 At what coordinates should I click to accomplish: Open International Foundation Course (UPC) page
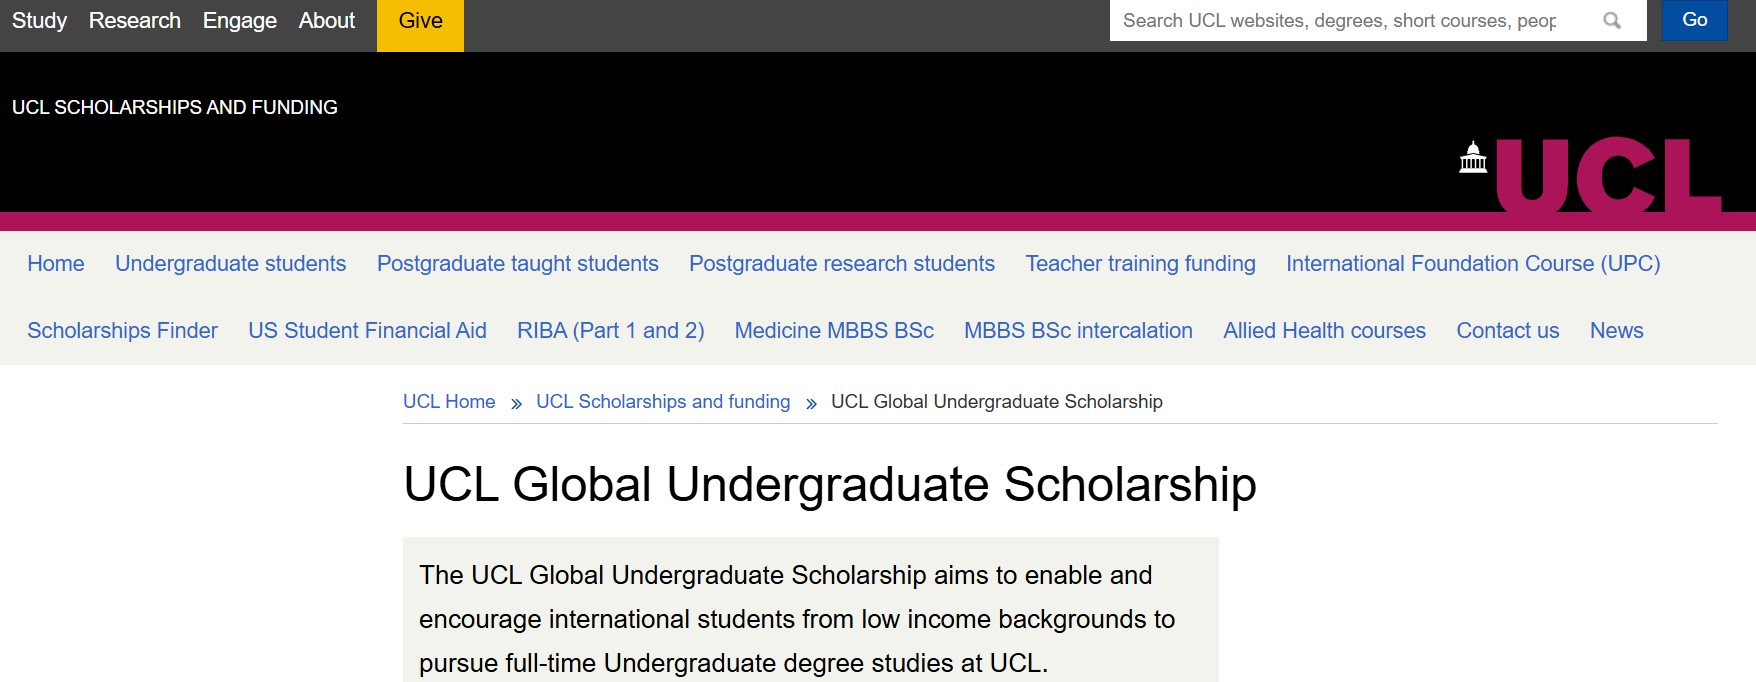coord(1473,264)
